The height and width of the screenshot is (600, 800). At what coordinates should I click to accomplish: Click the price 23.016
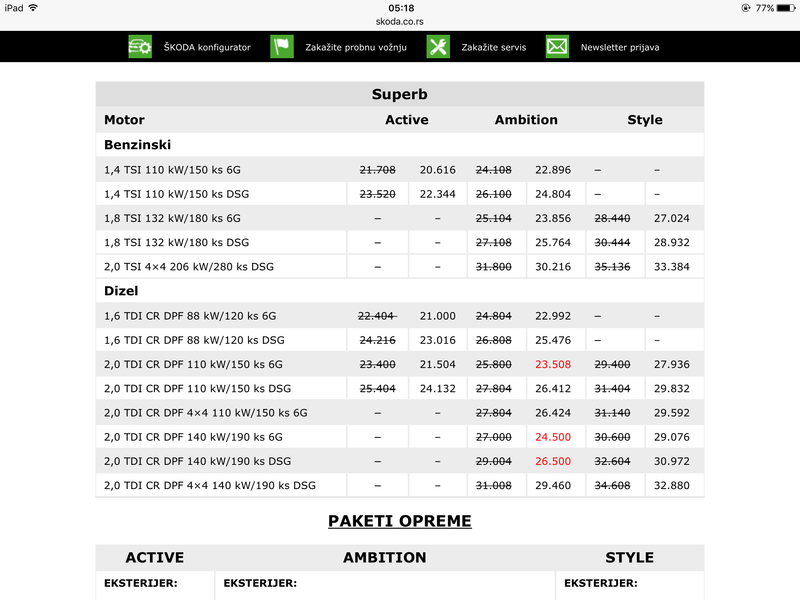pyautogui.click(x=438, y=340)
